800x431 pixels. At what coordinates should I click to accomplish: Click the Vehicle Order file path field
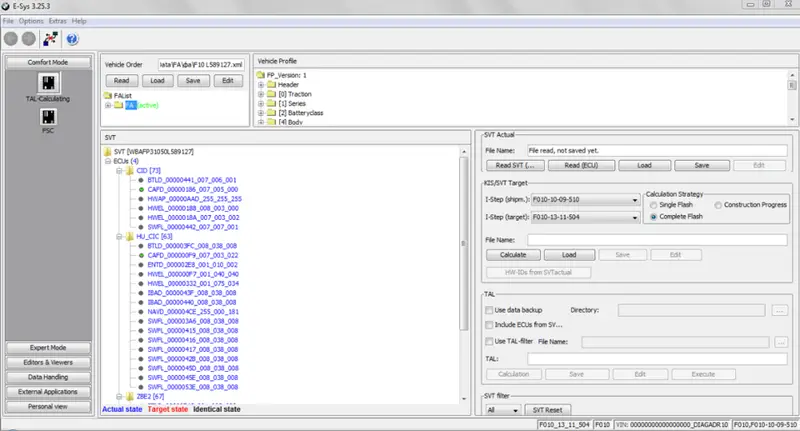pos(201,65)
